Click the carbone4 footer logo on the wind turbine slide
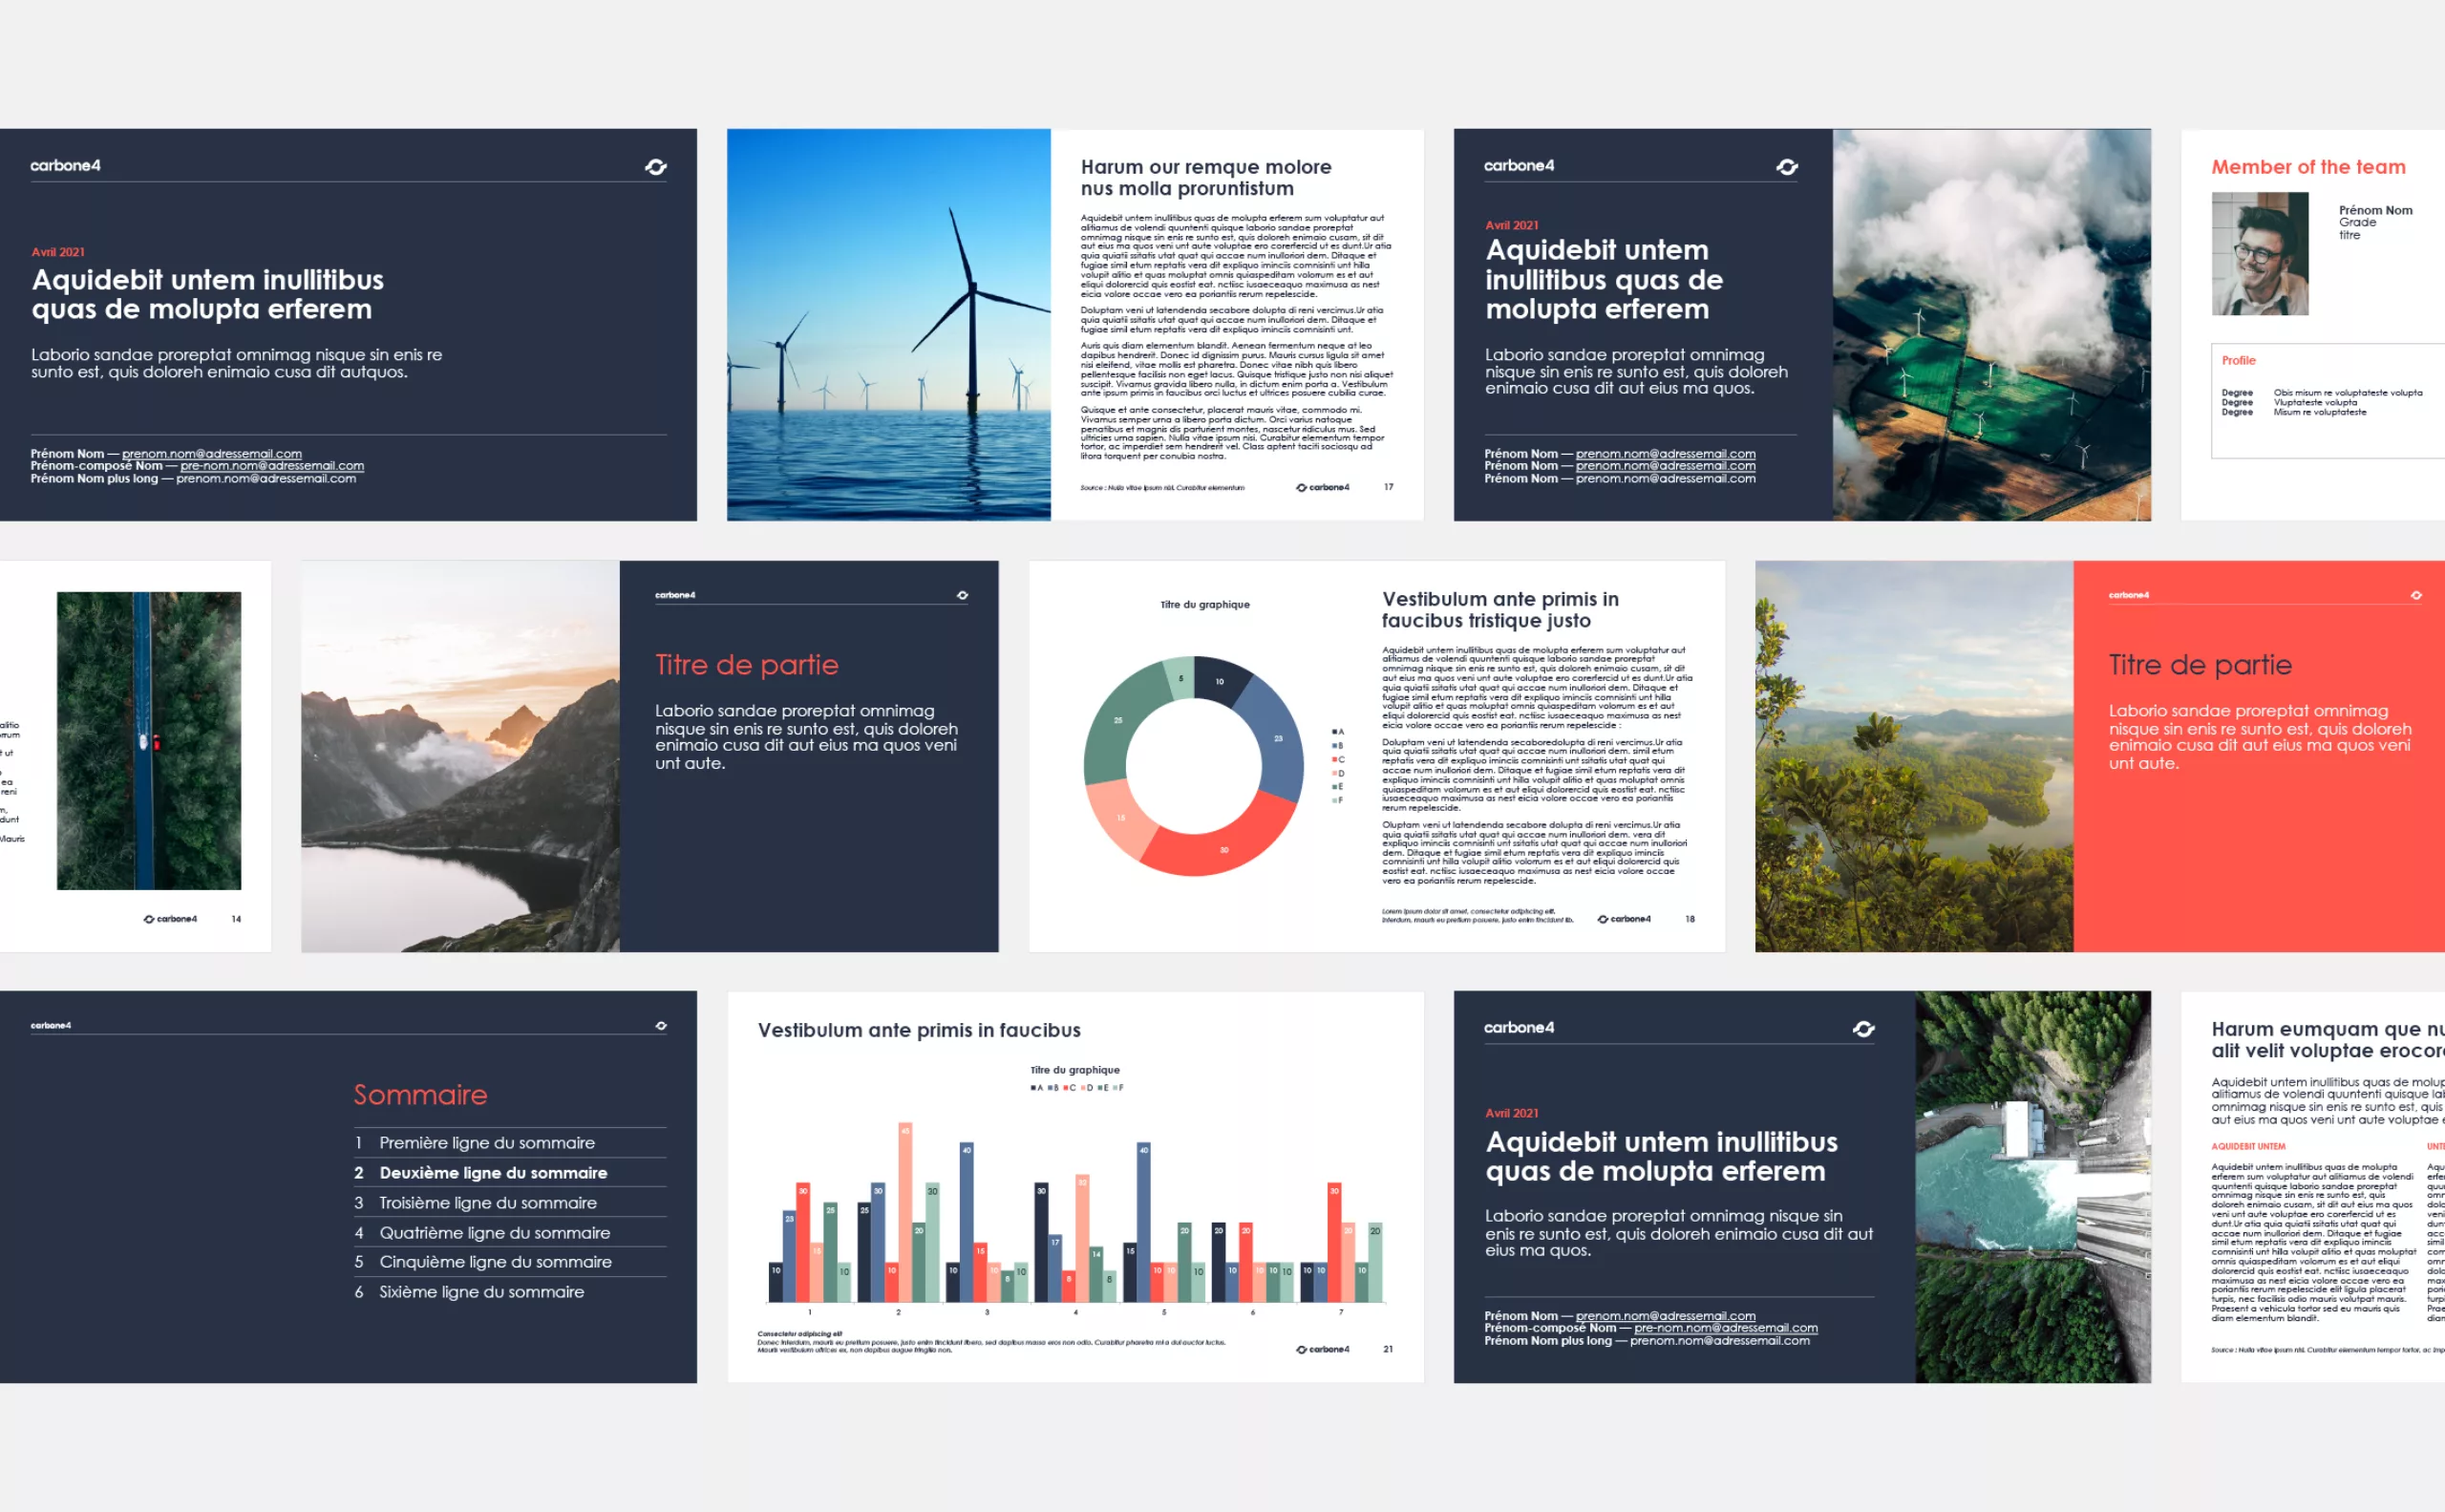Image resolution: width=2445 pixels, height=1512 pixels. pyautogui.click(x=1322, y=487)
